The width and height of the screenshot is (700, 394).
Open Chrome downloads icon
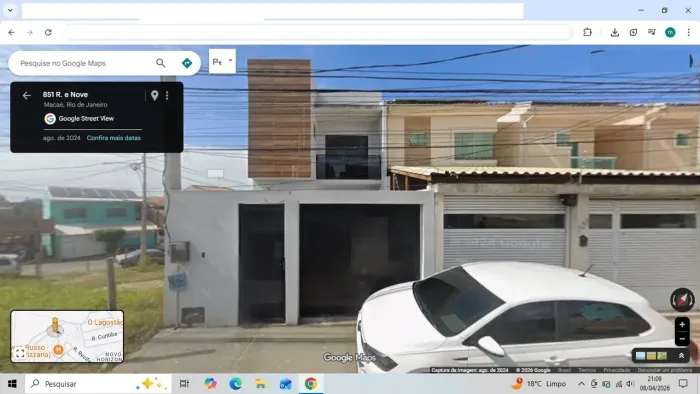tap(615, 32)
